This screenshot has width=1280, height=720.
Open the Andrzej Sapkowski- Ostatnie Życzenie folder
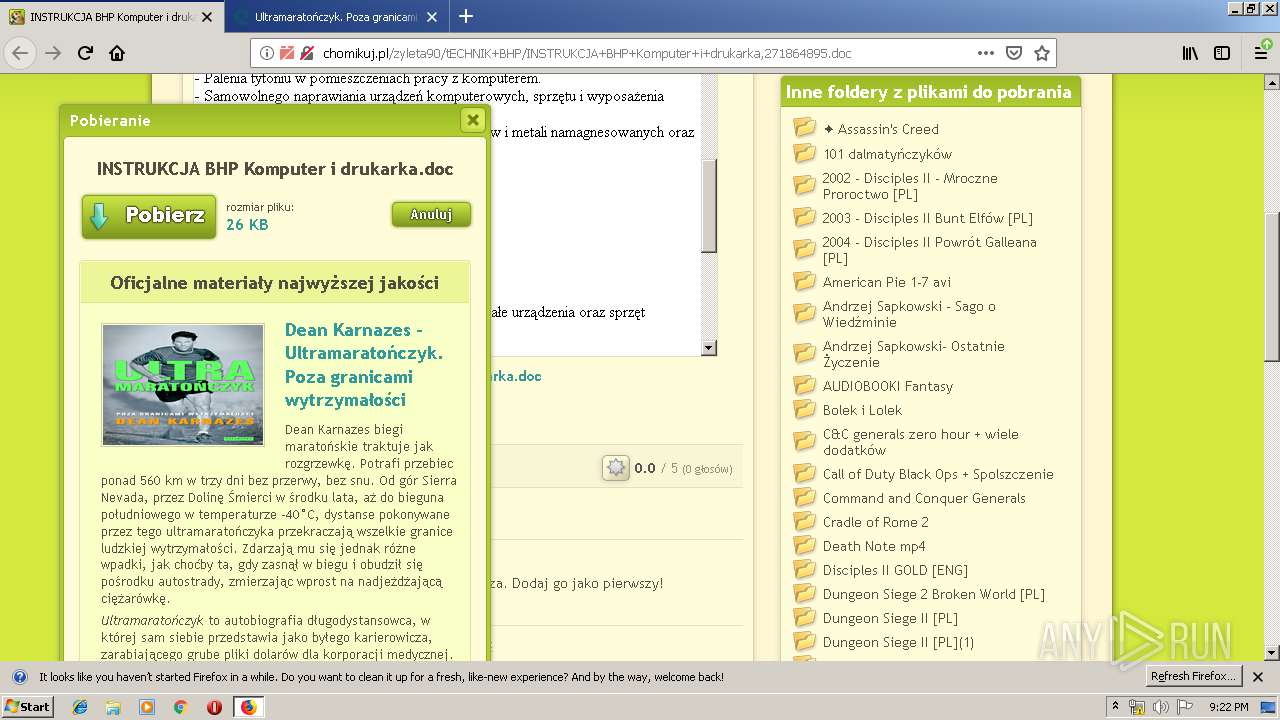[913, 354]
